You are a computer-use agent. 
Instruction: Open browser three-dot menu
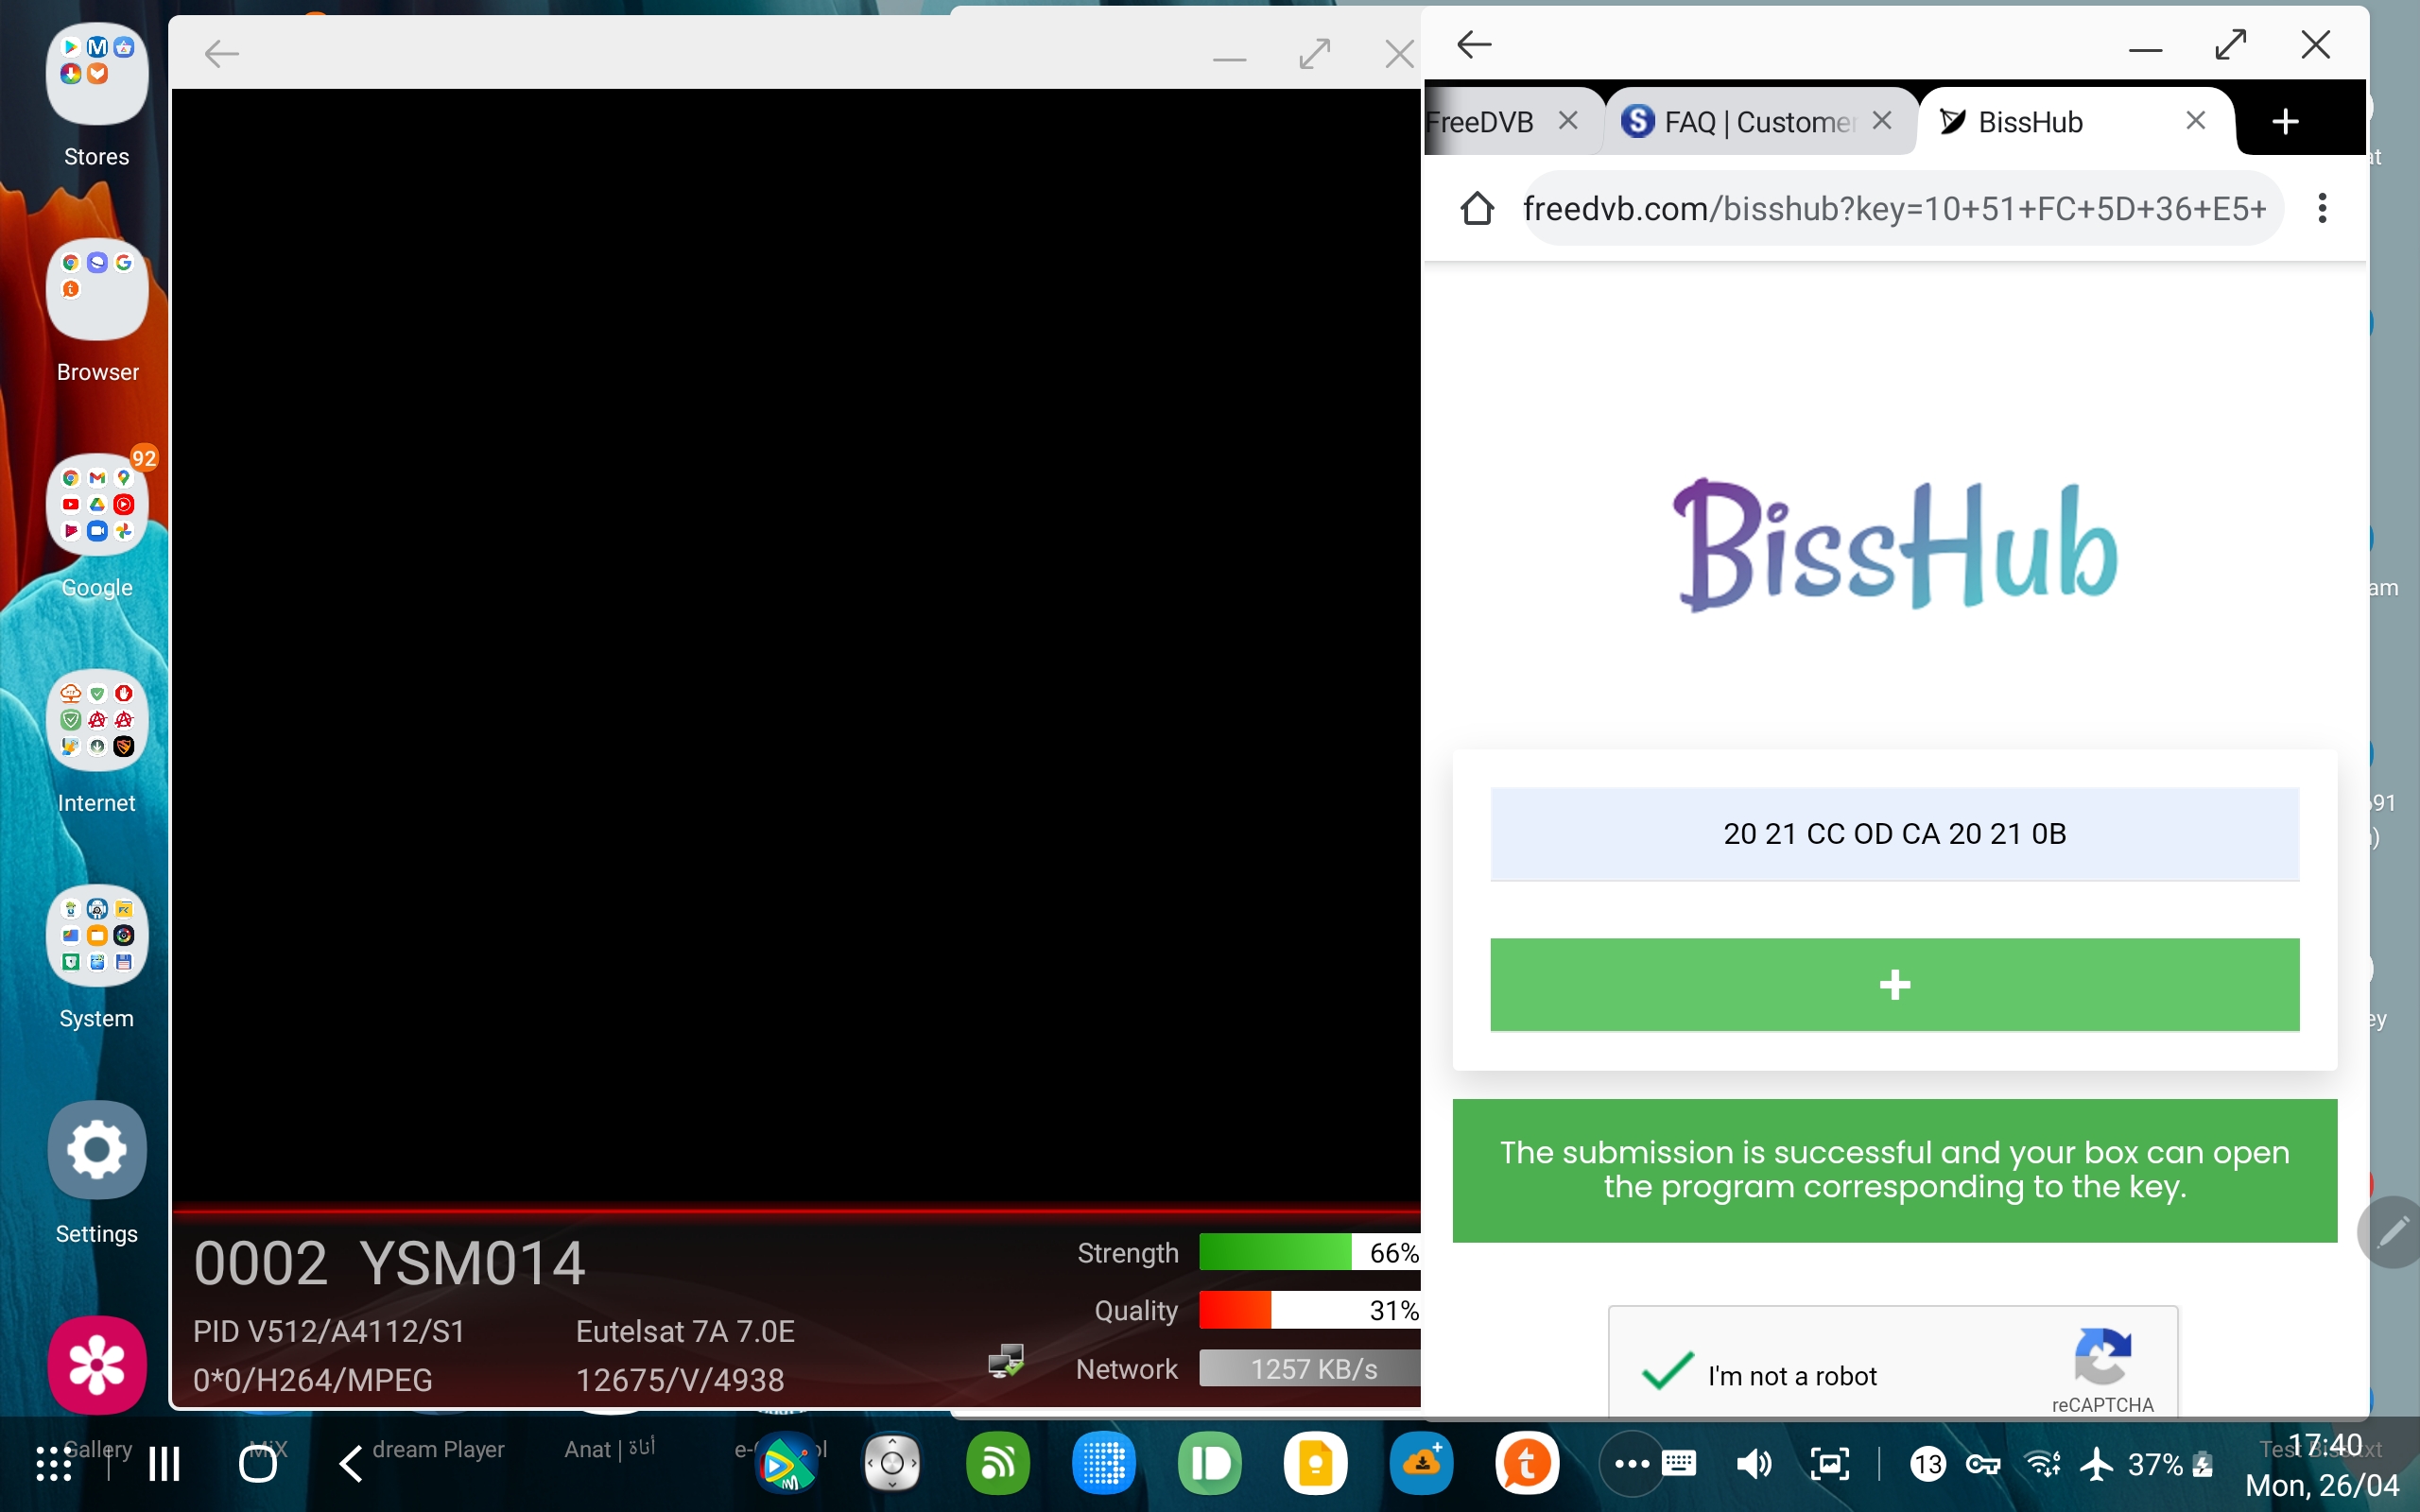[x=2322, y=208]
